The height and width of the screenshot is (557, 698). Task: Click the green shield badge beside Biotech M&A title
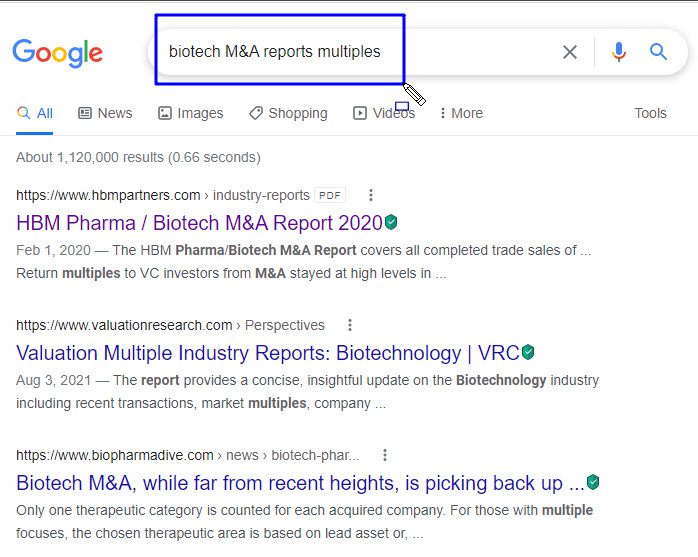(x=592, y=482)
